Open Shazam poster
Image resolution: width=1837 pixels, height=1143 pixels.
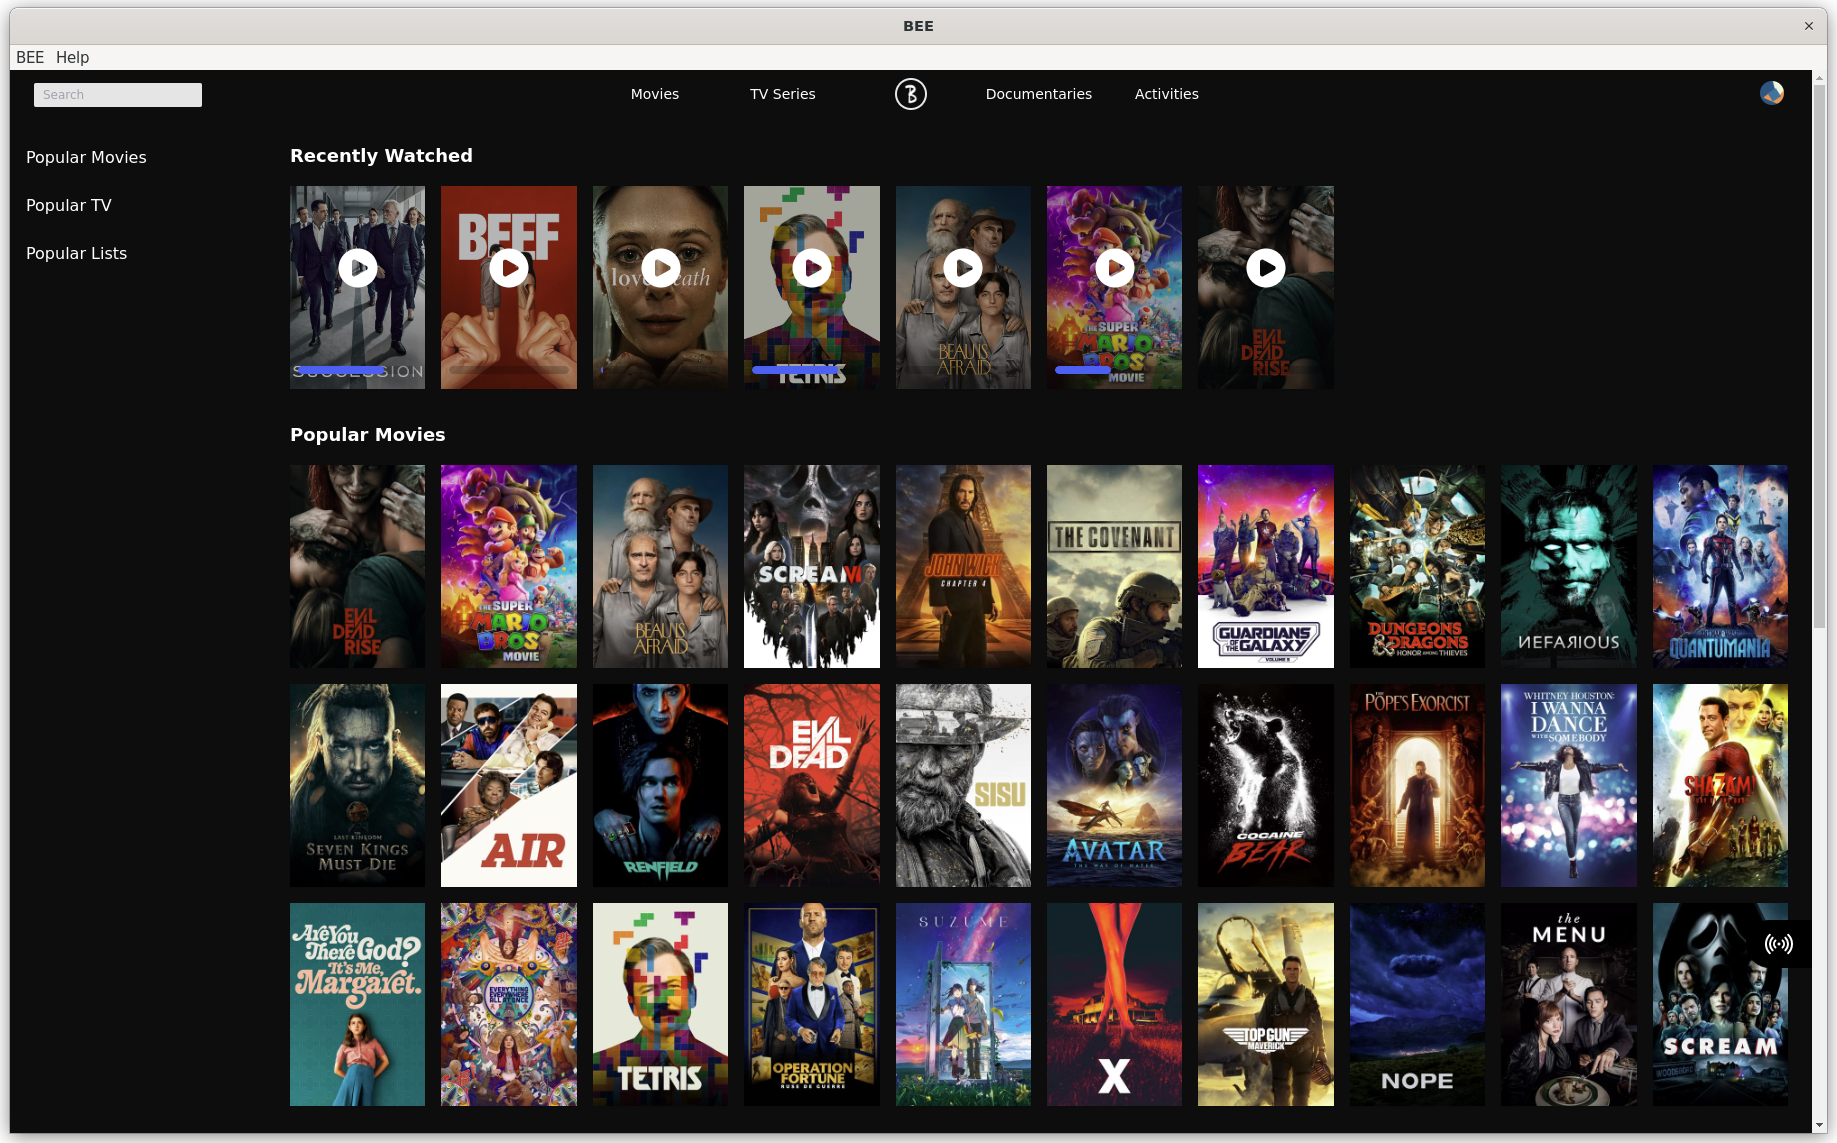(1720, 785)
